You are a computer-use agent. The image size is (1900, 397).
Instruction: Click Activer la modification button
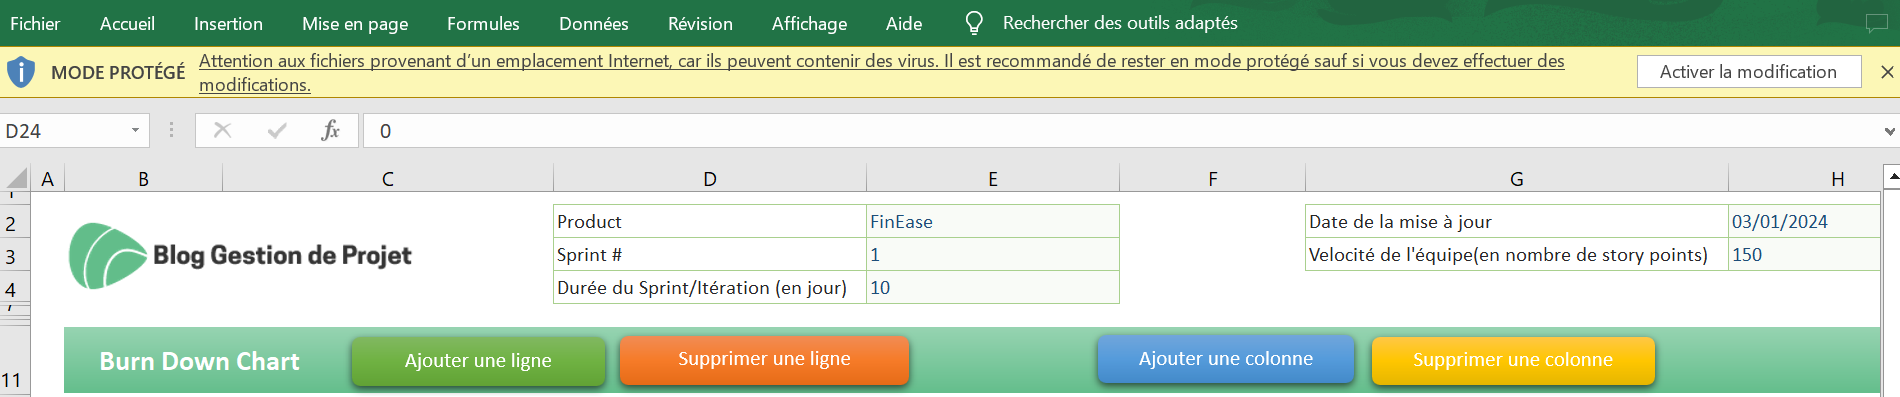pyautogui.click(x=1749, y=72)
